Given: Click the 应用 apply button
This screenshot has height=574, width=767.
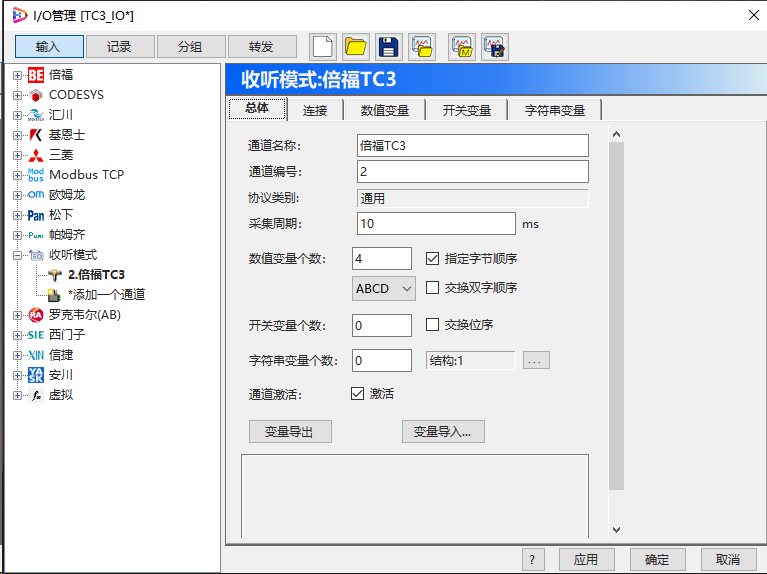Looking at the screenshot, I should point(586,559).
